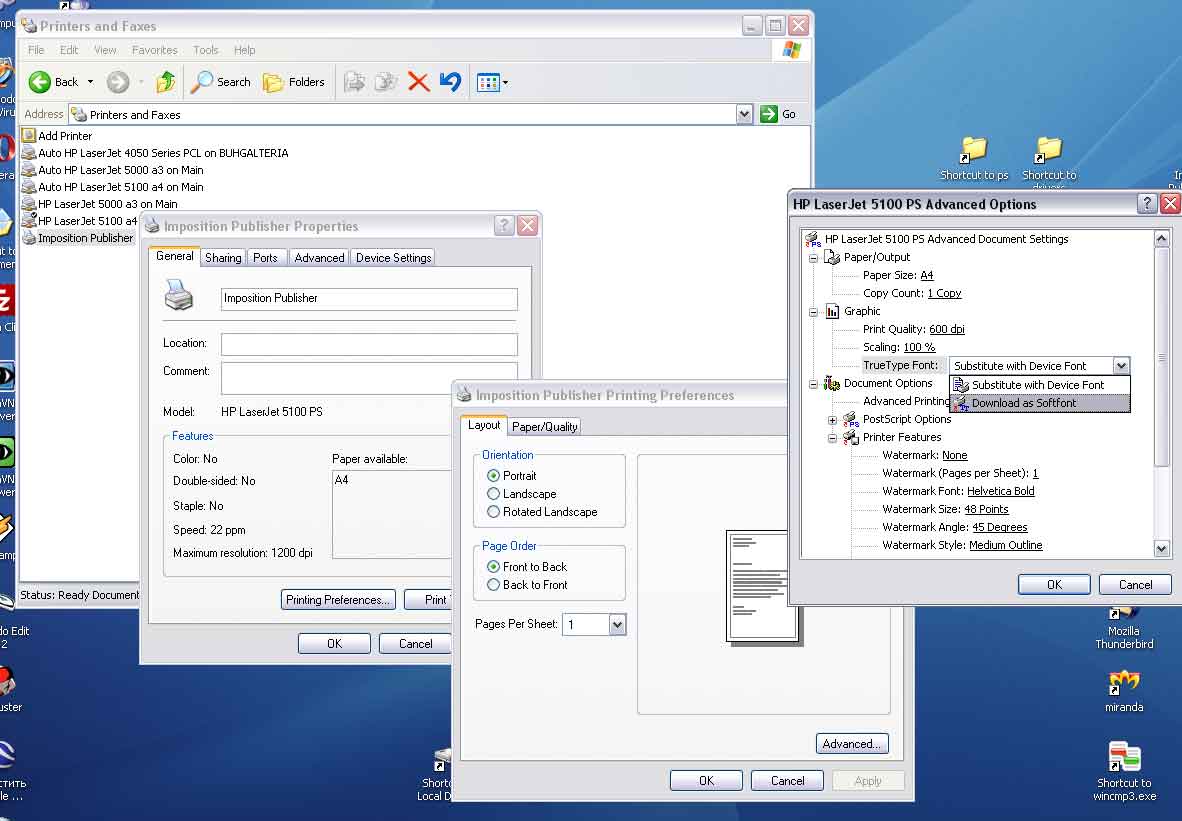This screenshot has width=1182, height=821.
Task: Click the Graphic tree node icon
Action: pos(832,311)
